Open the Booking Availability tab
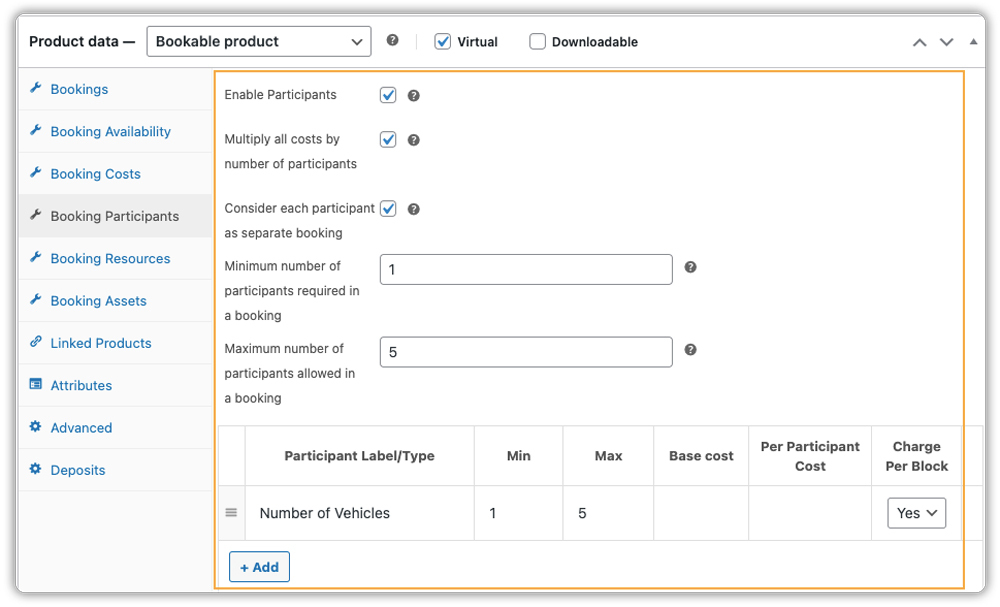1000x607 pixels. (110, 131)
